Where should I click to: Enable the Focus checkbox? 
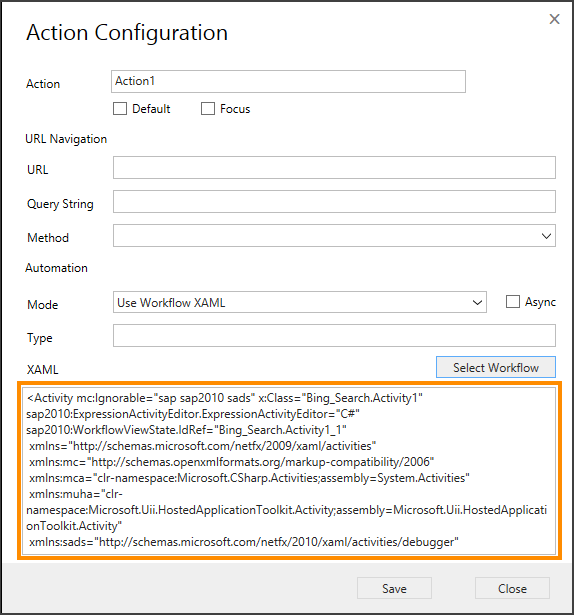pyautogui.click(x=208, y=108)
